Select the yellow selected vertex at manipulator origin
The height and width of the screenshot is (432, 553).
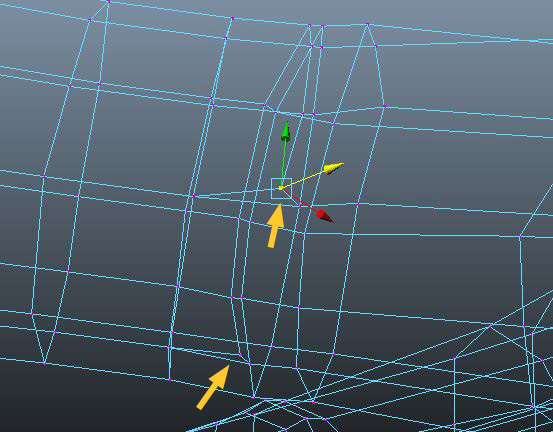(281, 188)
